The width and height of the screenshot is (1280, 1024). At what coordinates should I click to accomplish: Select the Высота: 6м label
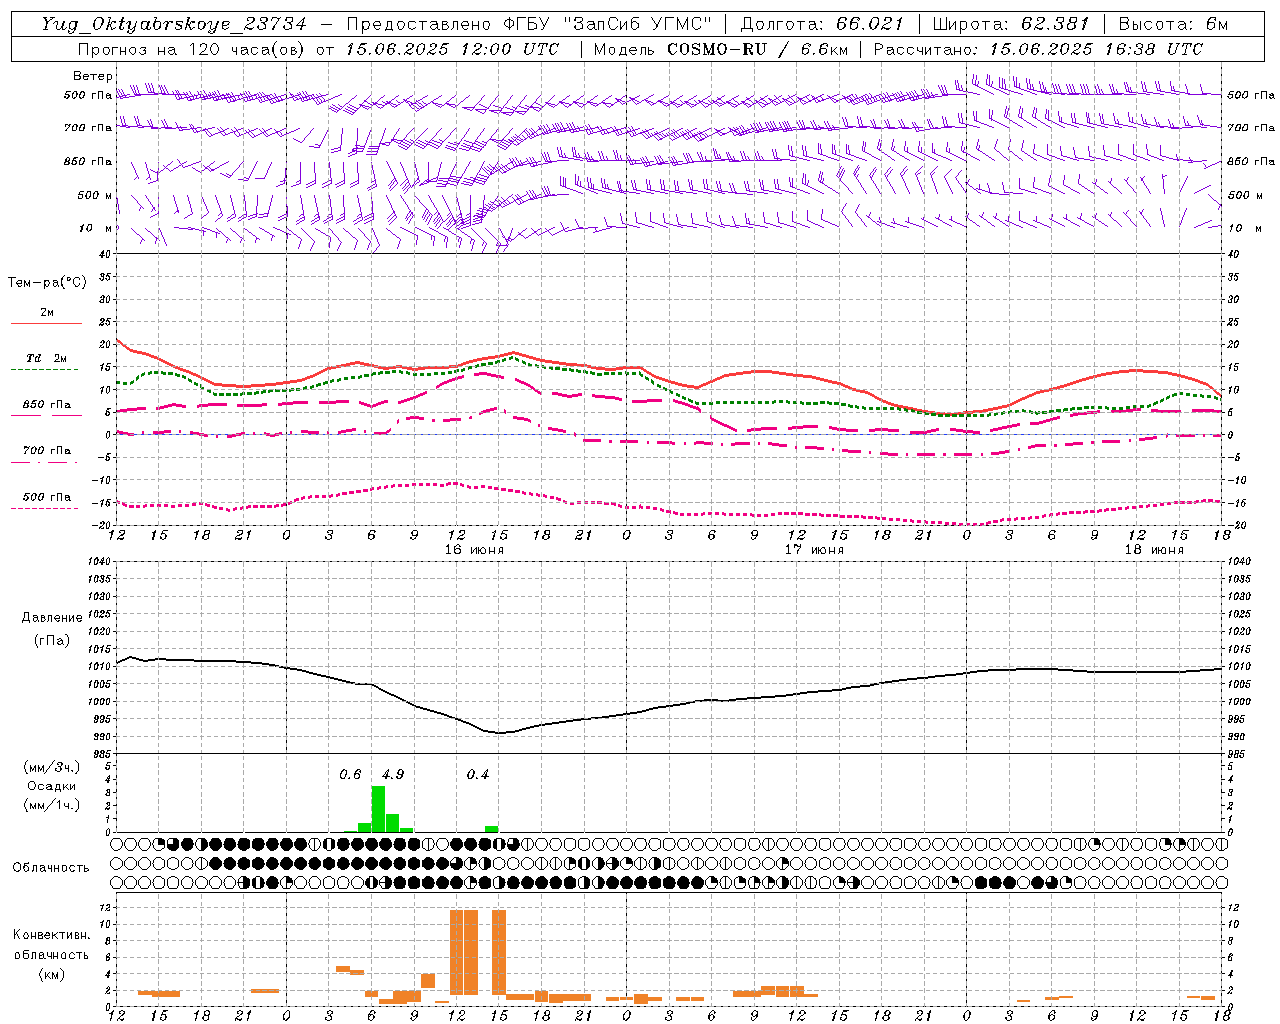pyautogui.click(x=1173, y=24)
